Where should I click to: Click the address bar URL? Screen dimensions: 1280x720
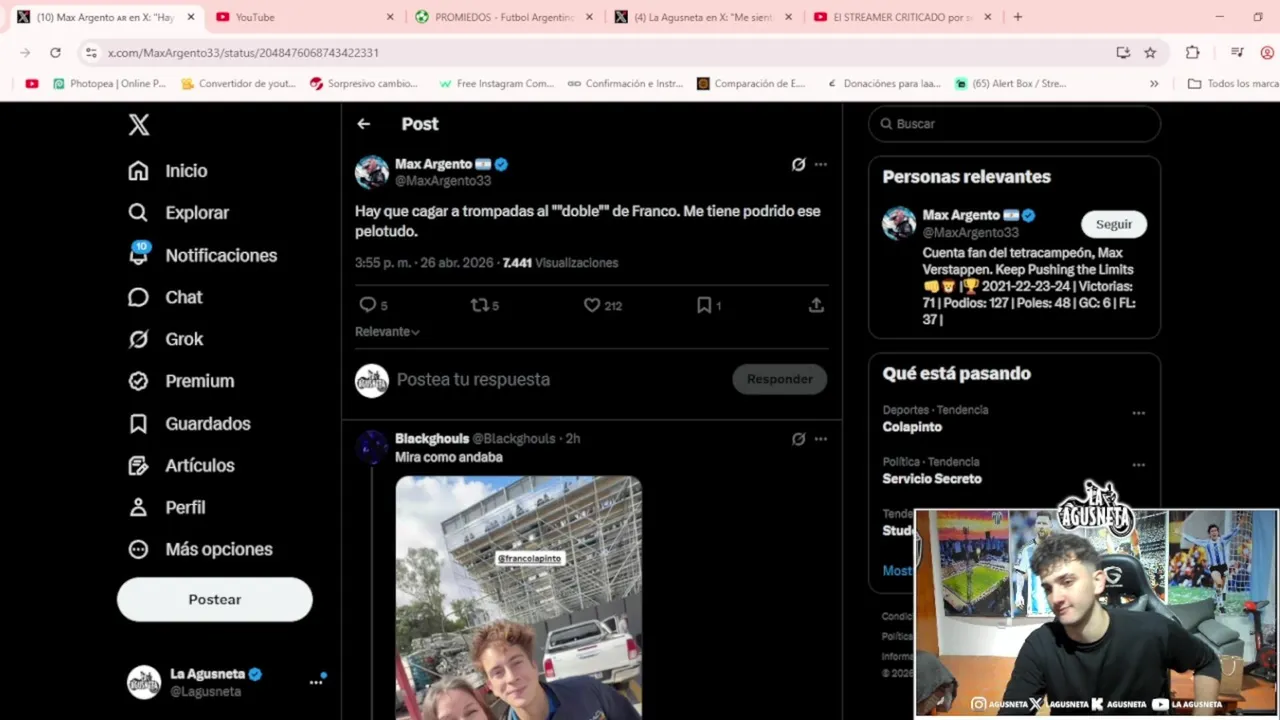tap(243, 53)
